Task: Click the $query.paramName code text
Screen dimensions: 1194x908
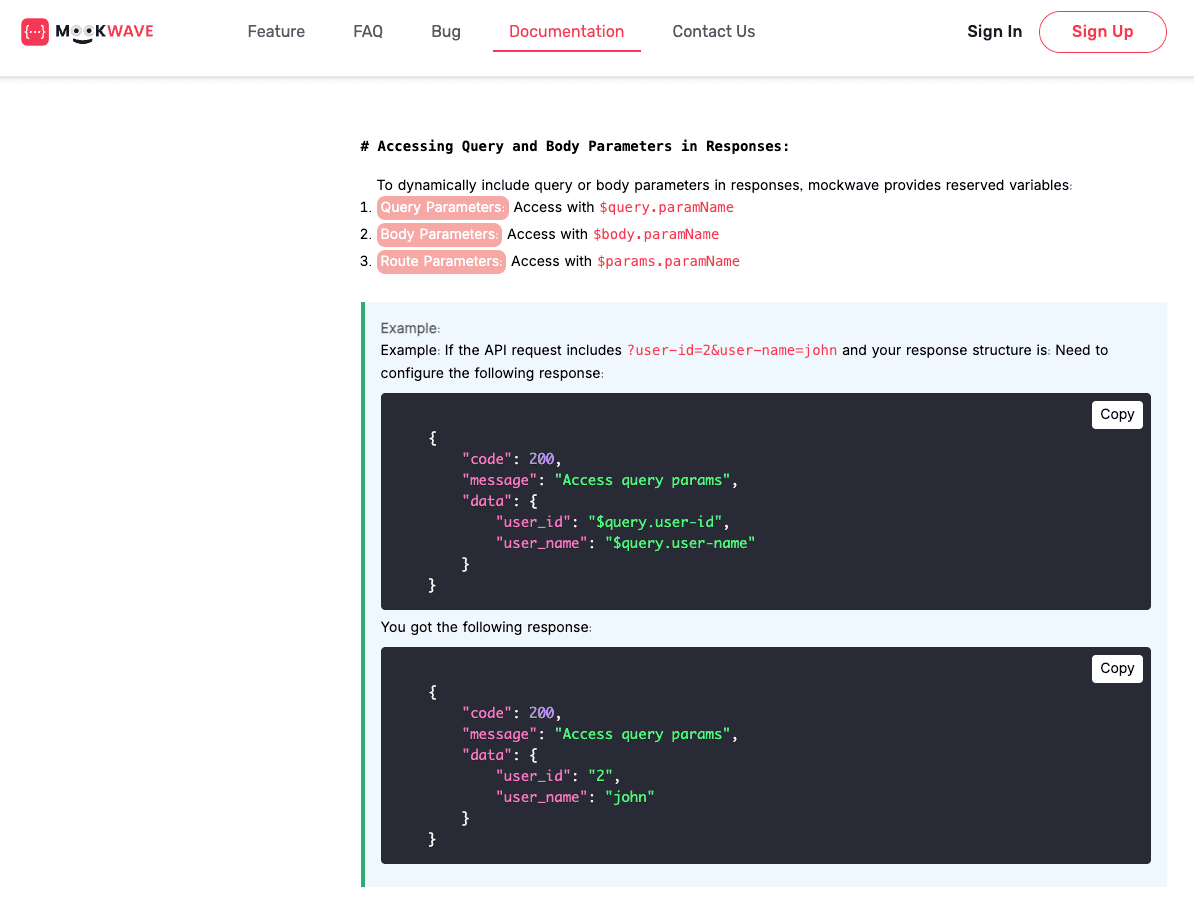Action: click(666, 207)
